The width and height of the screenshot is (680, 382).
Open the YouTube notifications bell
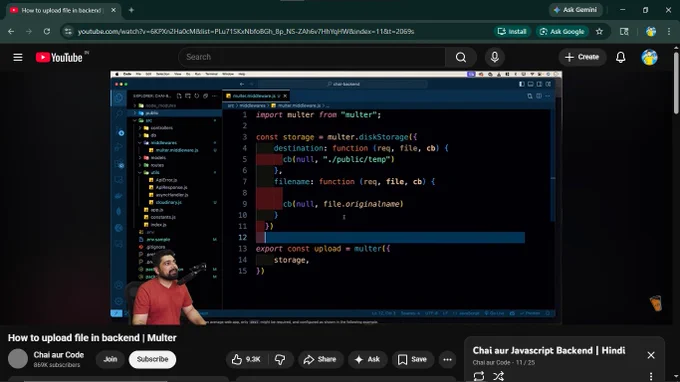point(621,57)
